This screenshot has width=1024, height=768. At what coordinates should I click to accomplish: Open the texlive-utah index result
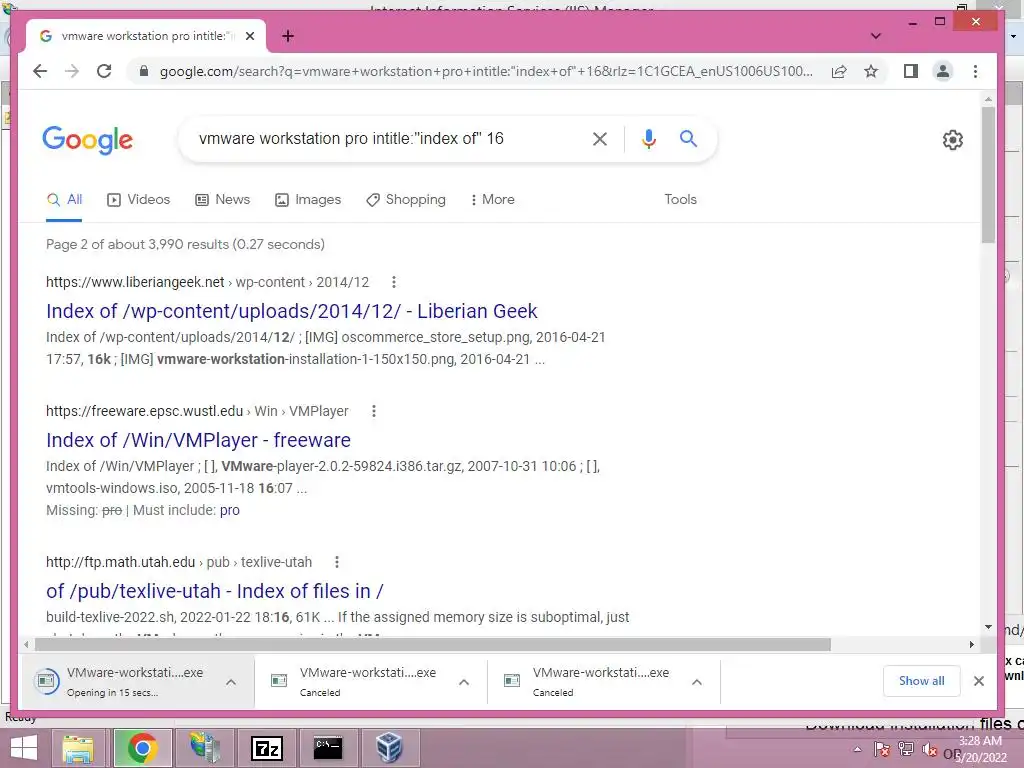[215, 592]
